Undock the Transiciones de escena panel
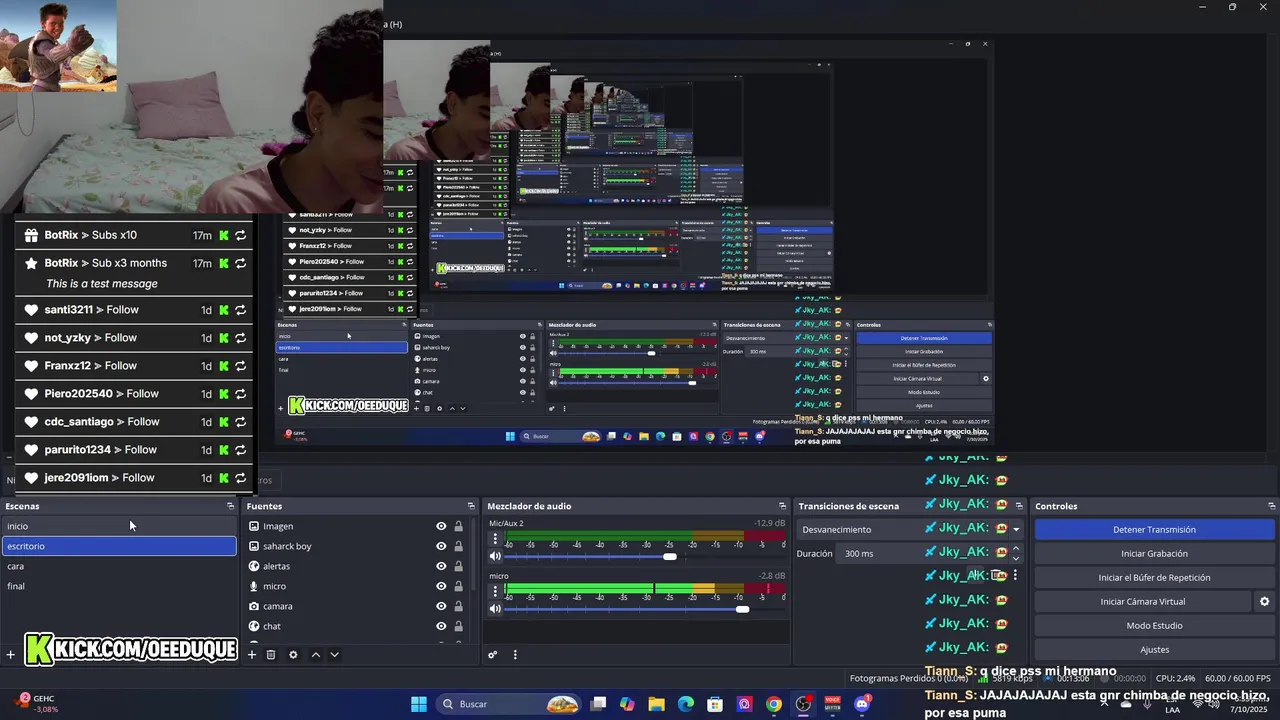This screenshot has height=720, width=1280. click(x=1019, y=506)
